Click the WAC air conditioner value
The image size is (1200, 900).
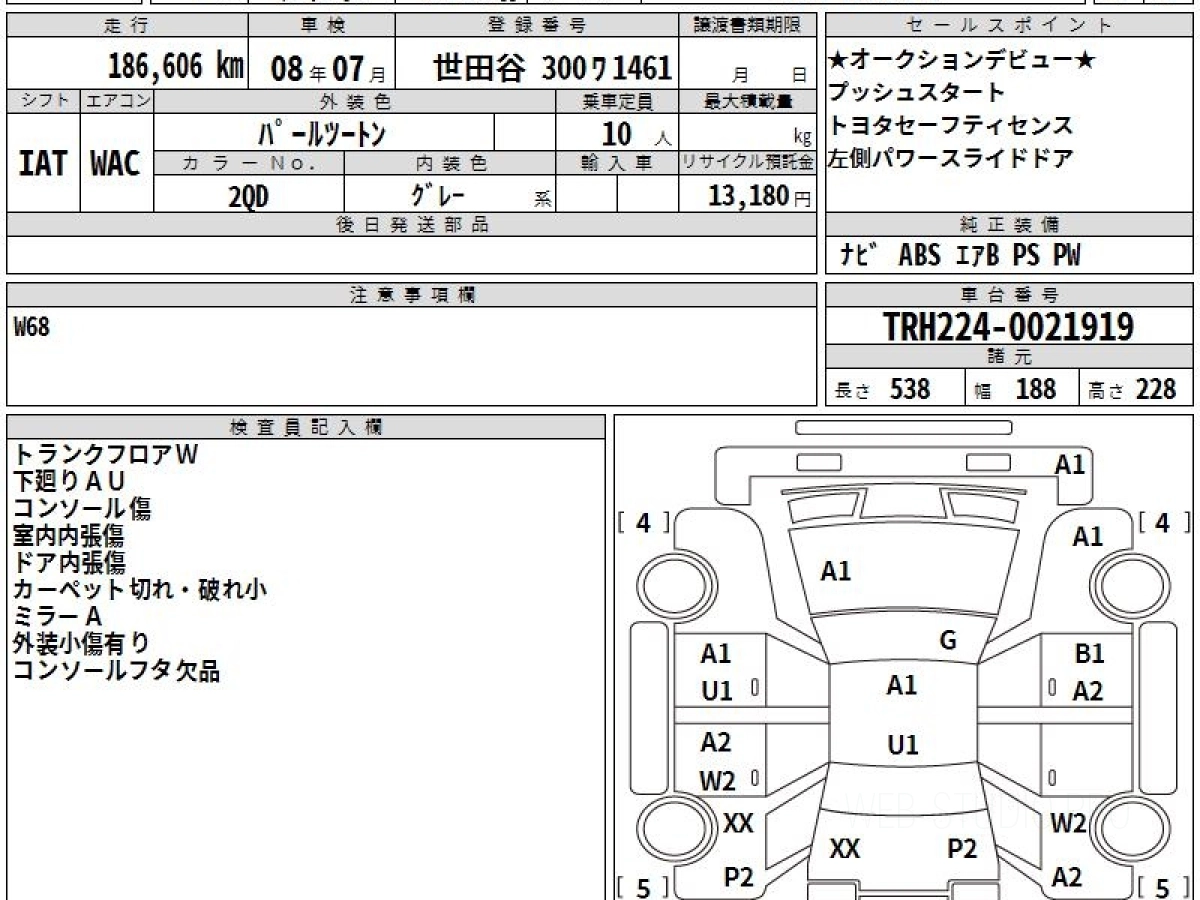pos(116,163)
